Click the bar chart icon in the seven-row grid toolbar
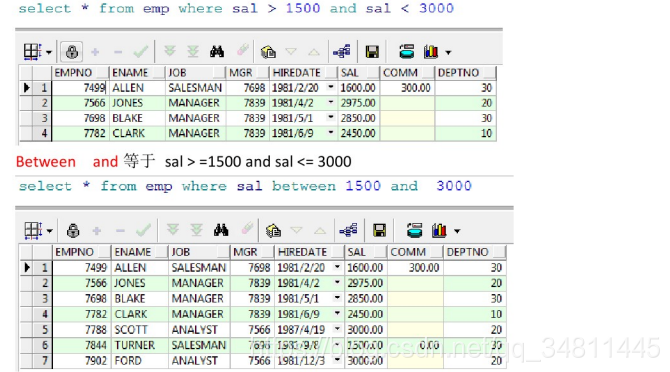 (x=439, y=230)
